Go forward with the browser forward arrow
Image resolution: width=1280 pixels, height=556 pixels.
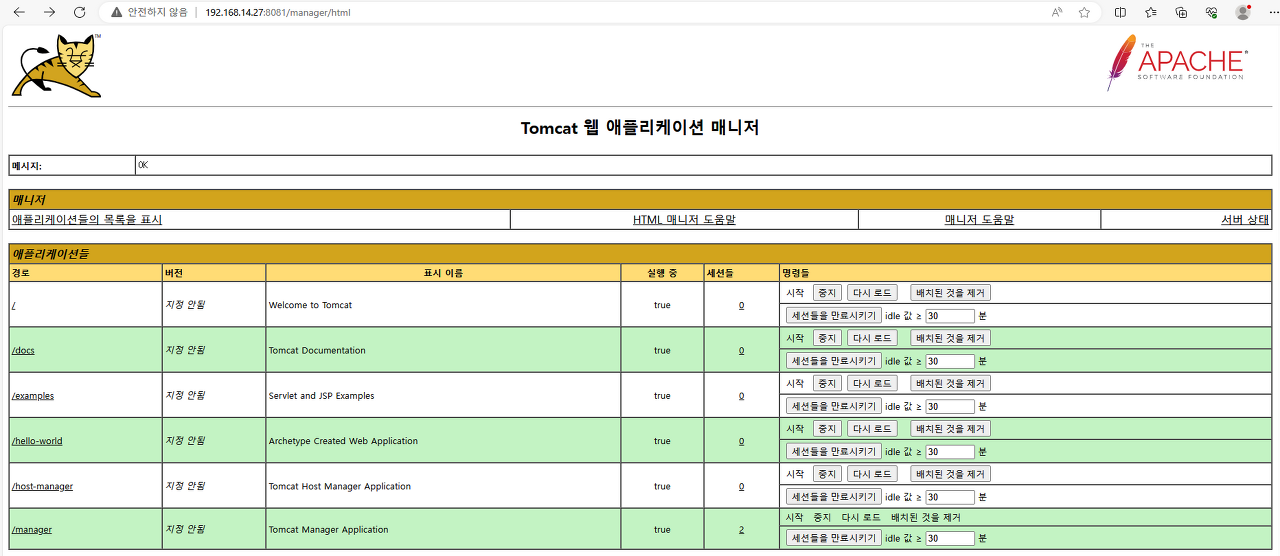coord(49,13)
